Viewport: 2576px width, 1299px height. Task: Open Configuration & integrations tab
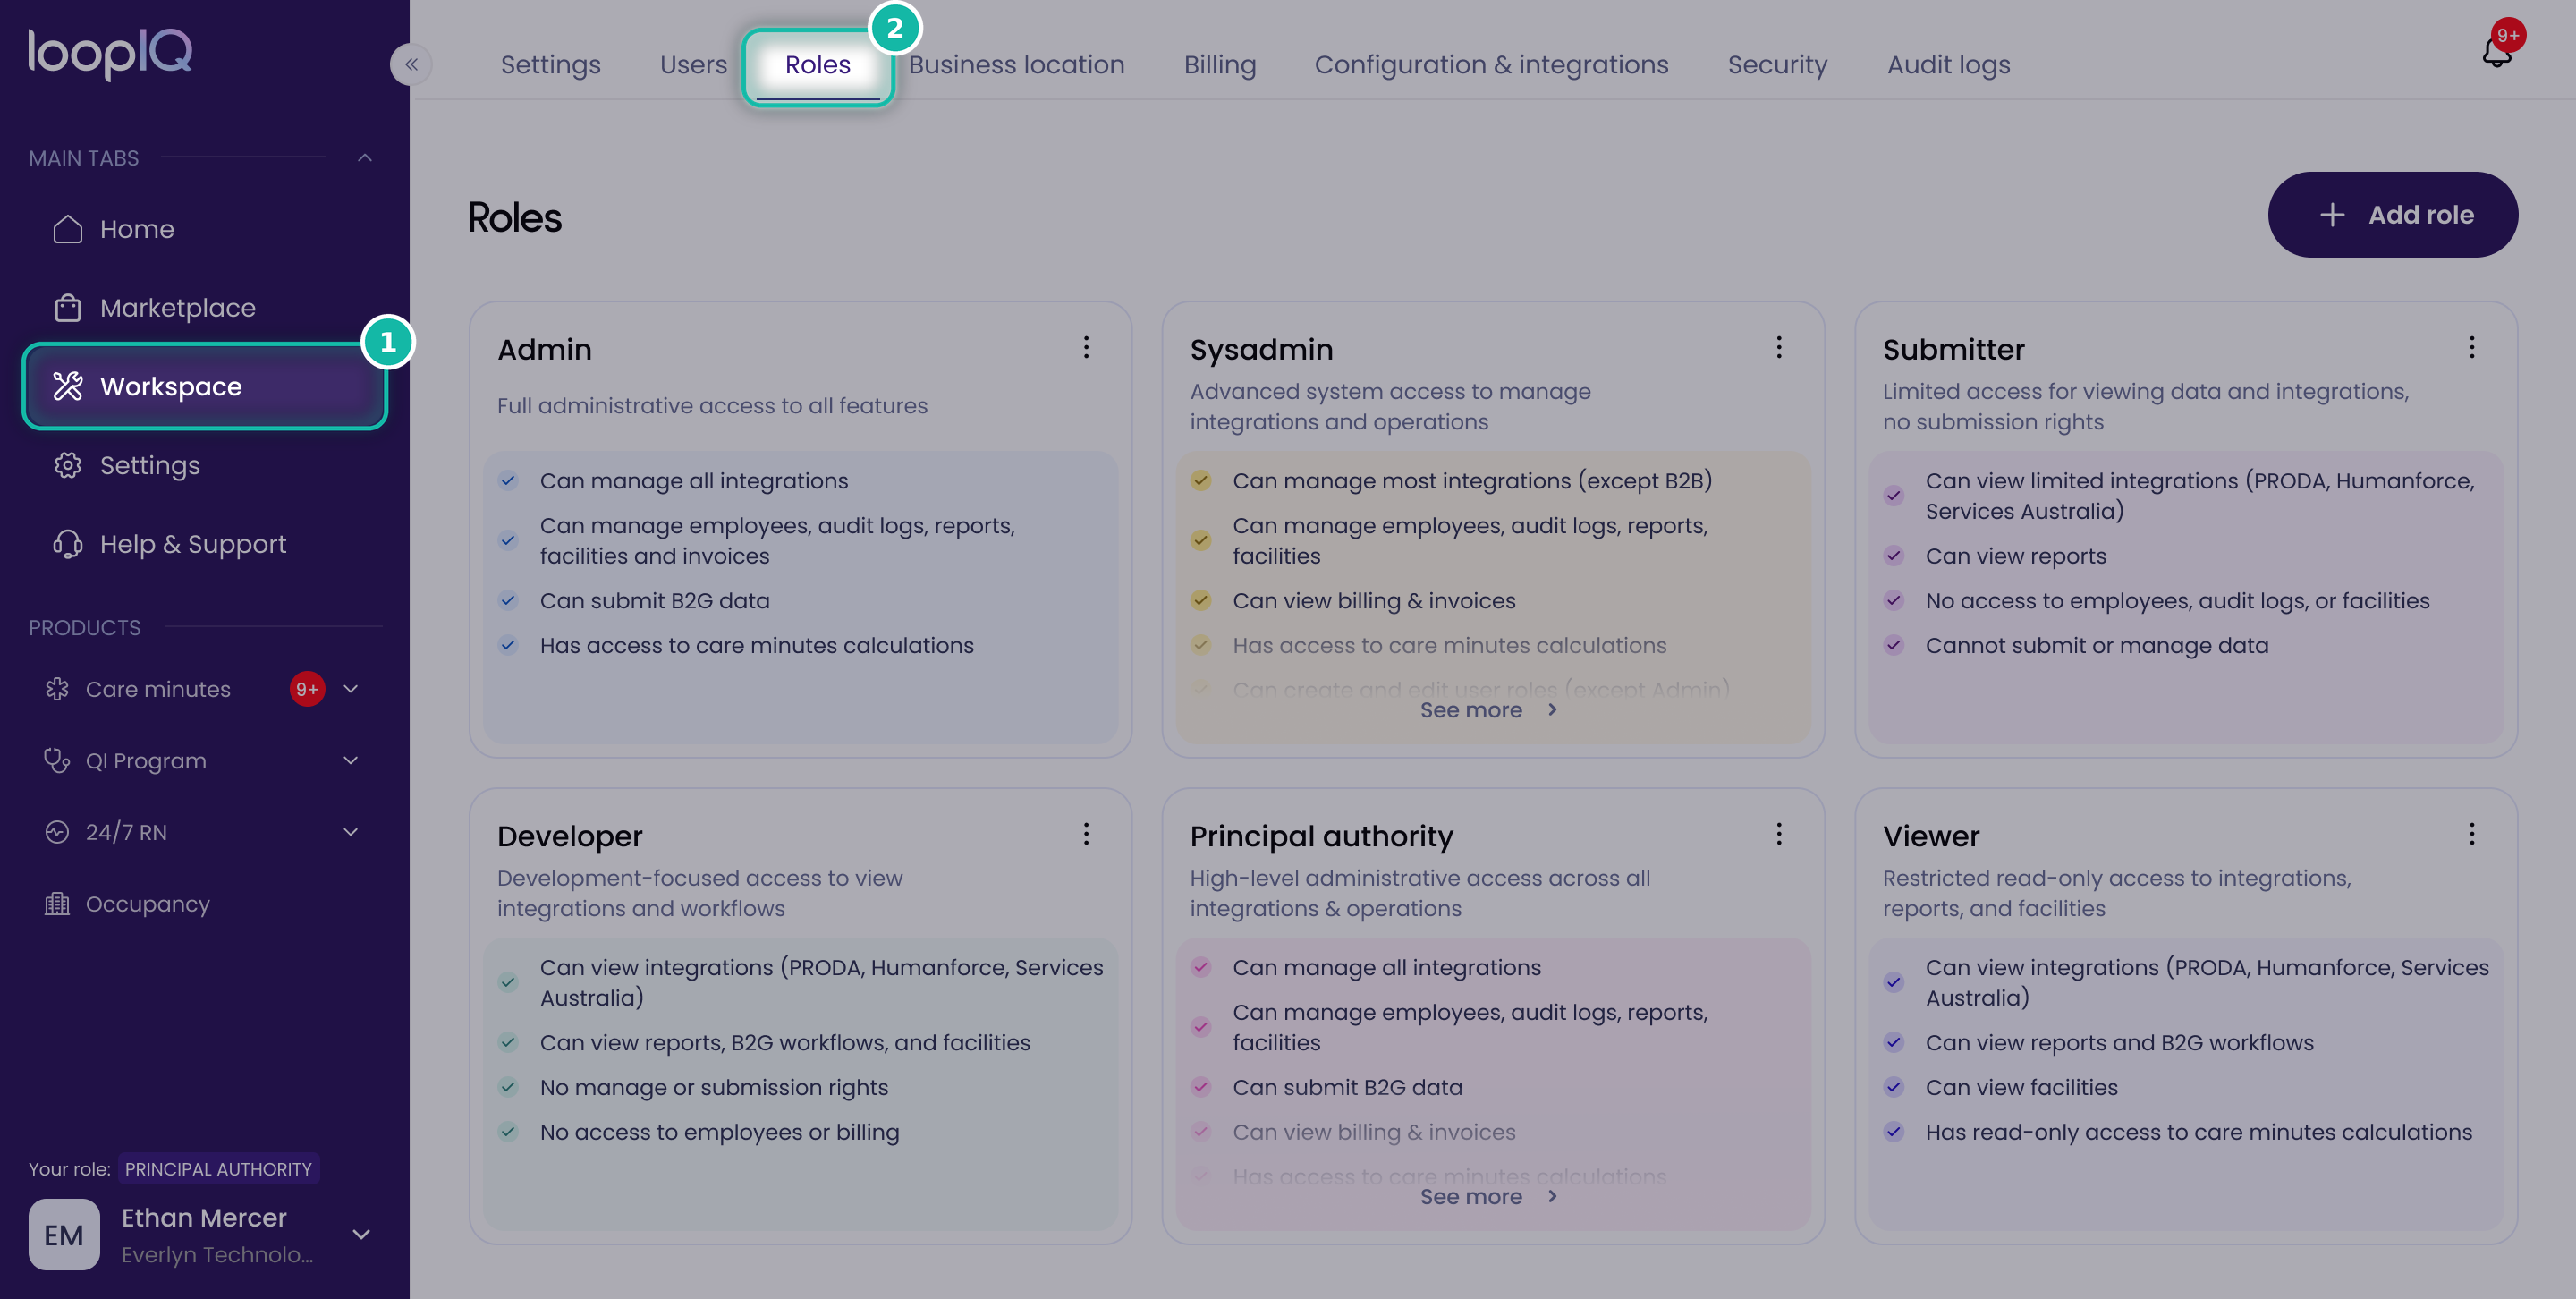point(1491,65)
